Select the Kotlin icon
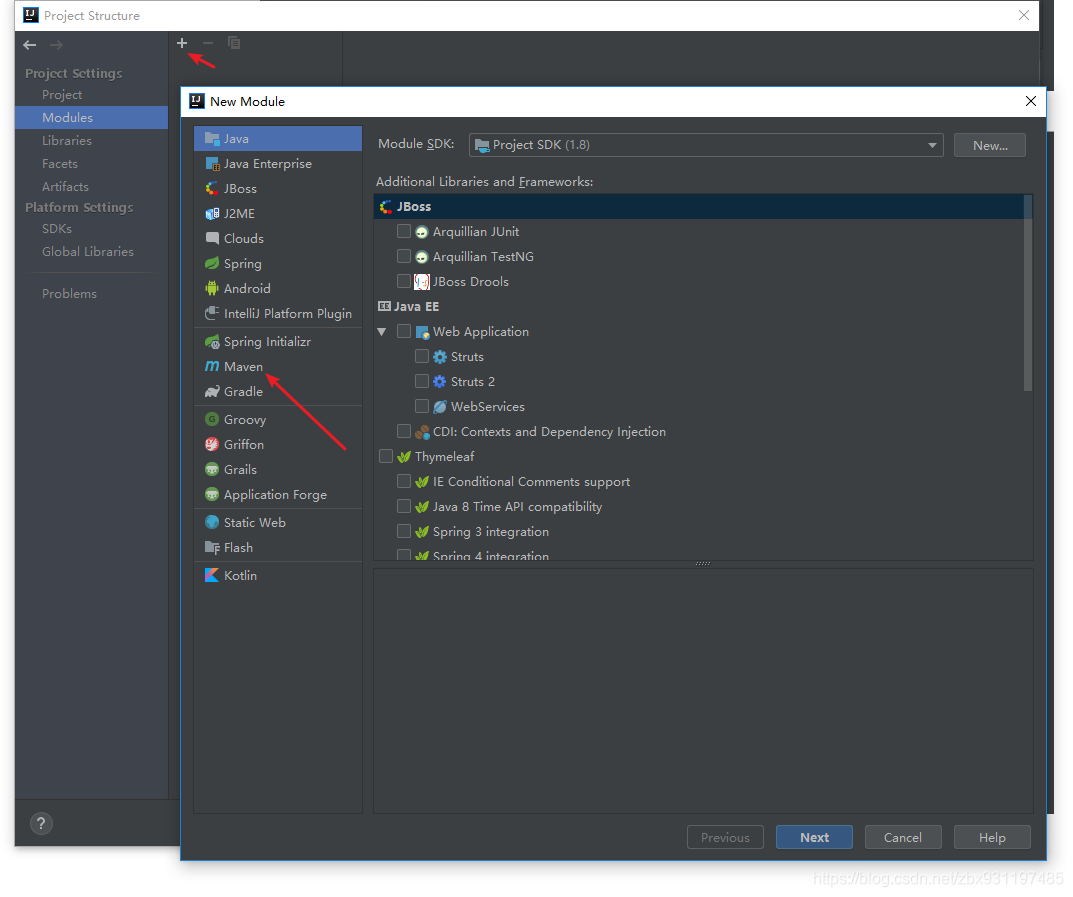 (x=212, y=575)
